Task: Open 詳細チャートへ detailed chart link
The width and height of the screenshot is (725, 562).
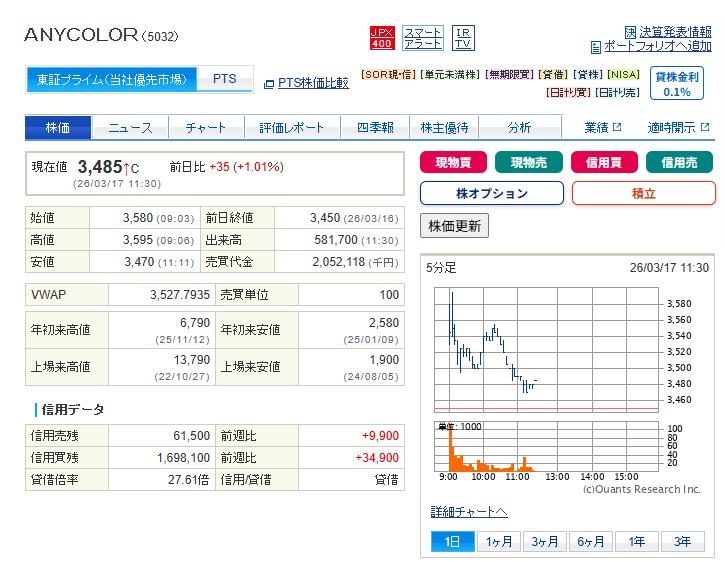Action: [469, 512]
